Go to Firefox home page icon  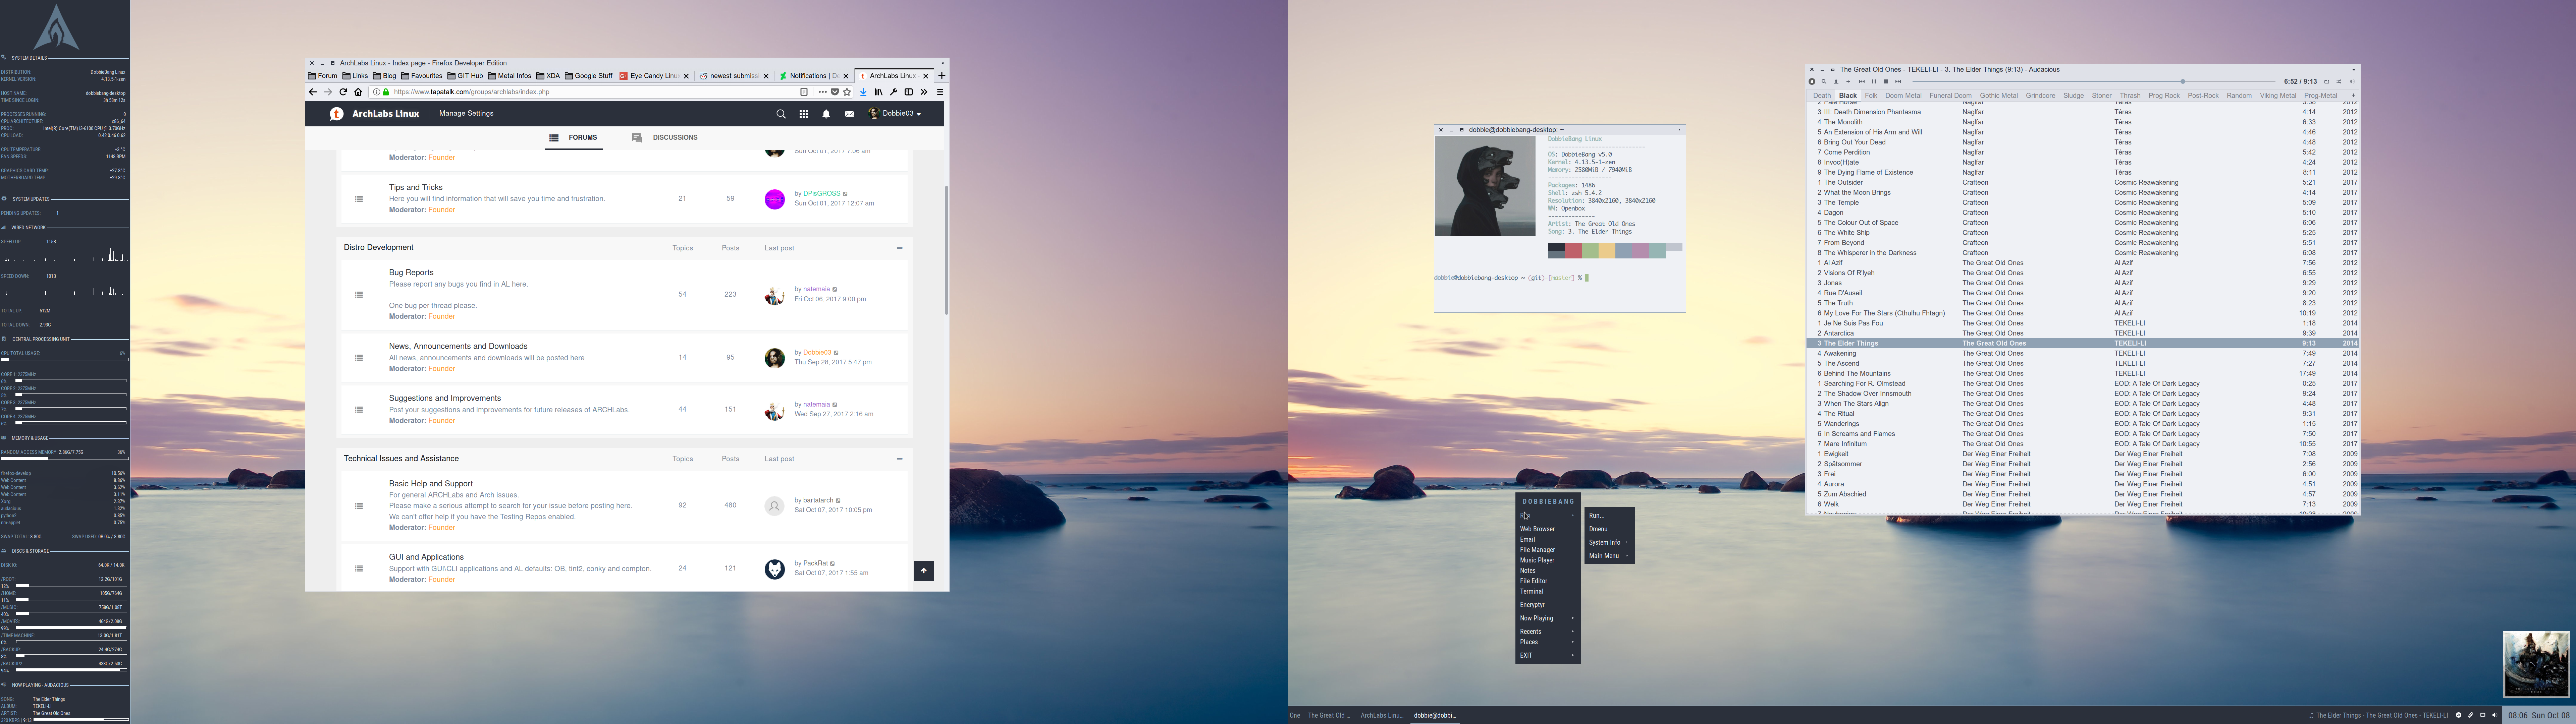coord(358,92)
